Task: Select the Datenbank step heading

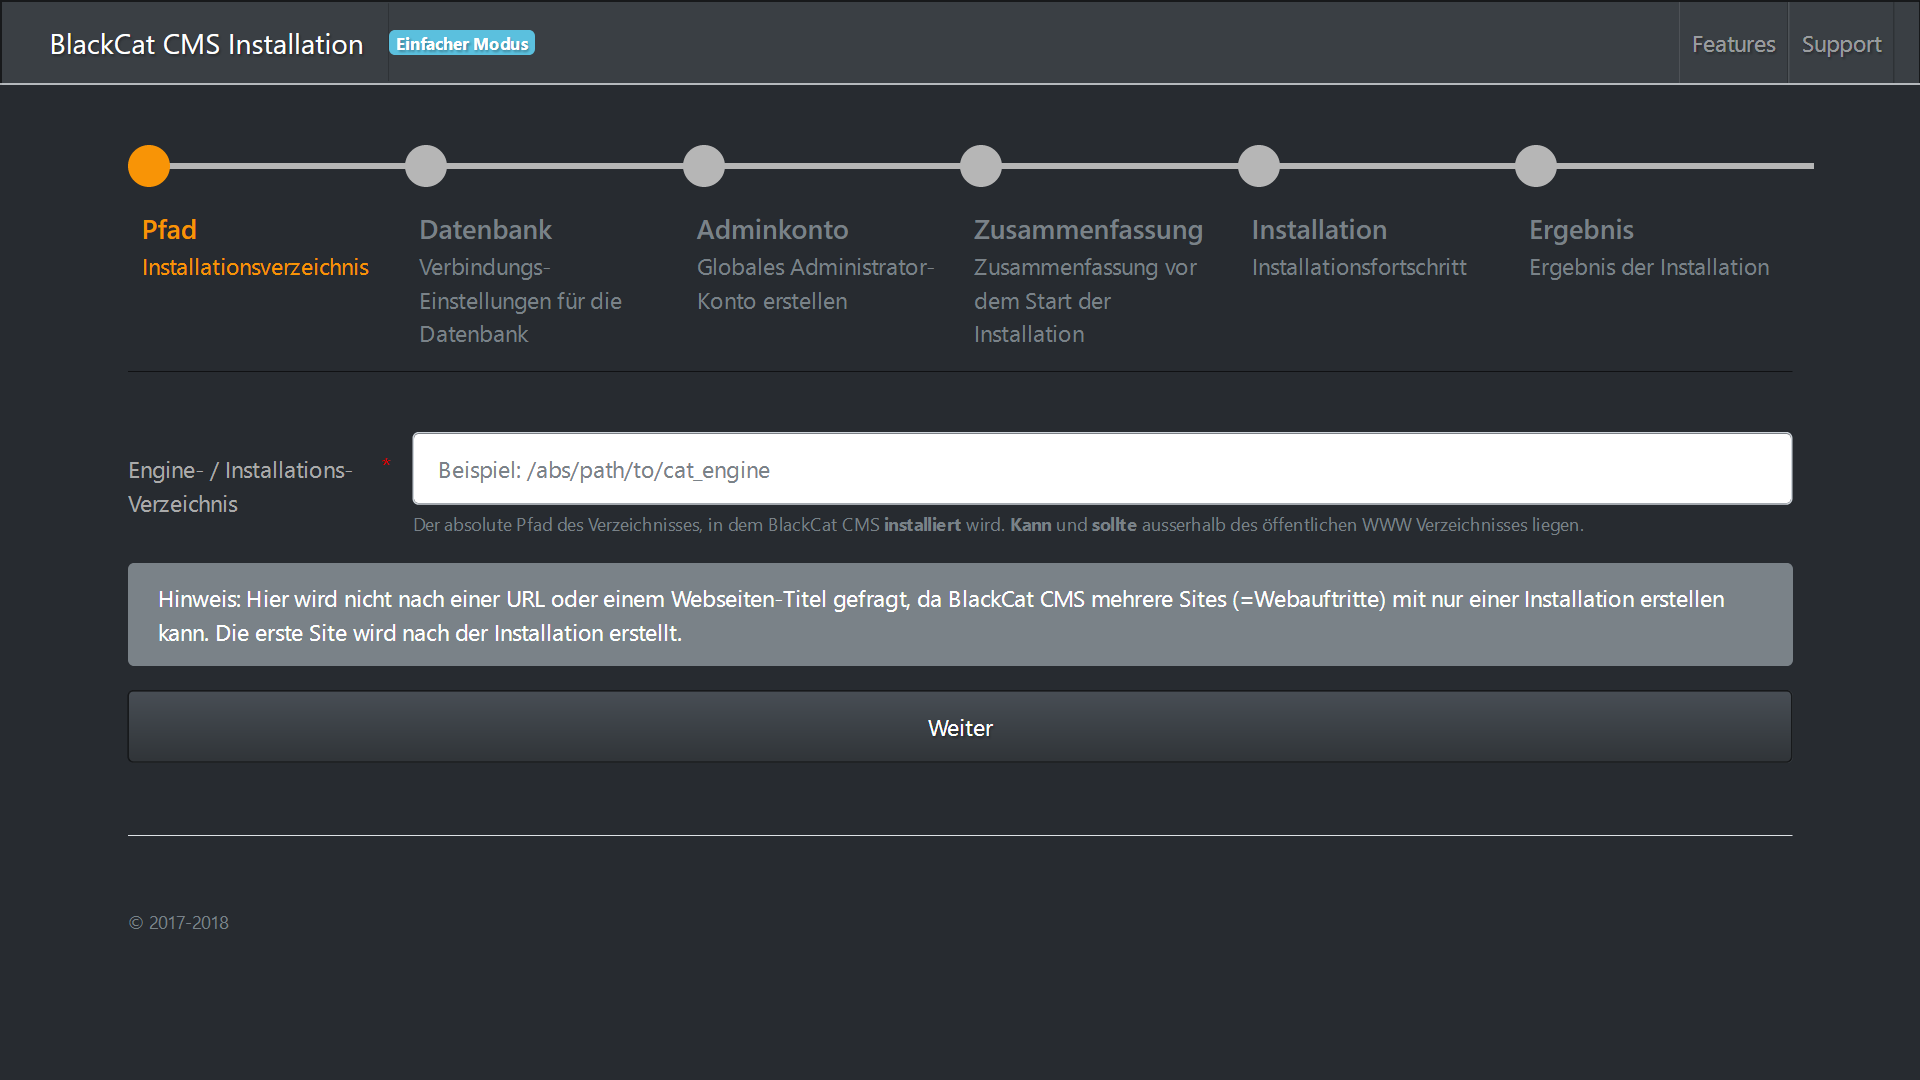Action: tap(485, 230)
